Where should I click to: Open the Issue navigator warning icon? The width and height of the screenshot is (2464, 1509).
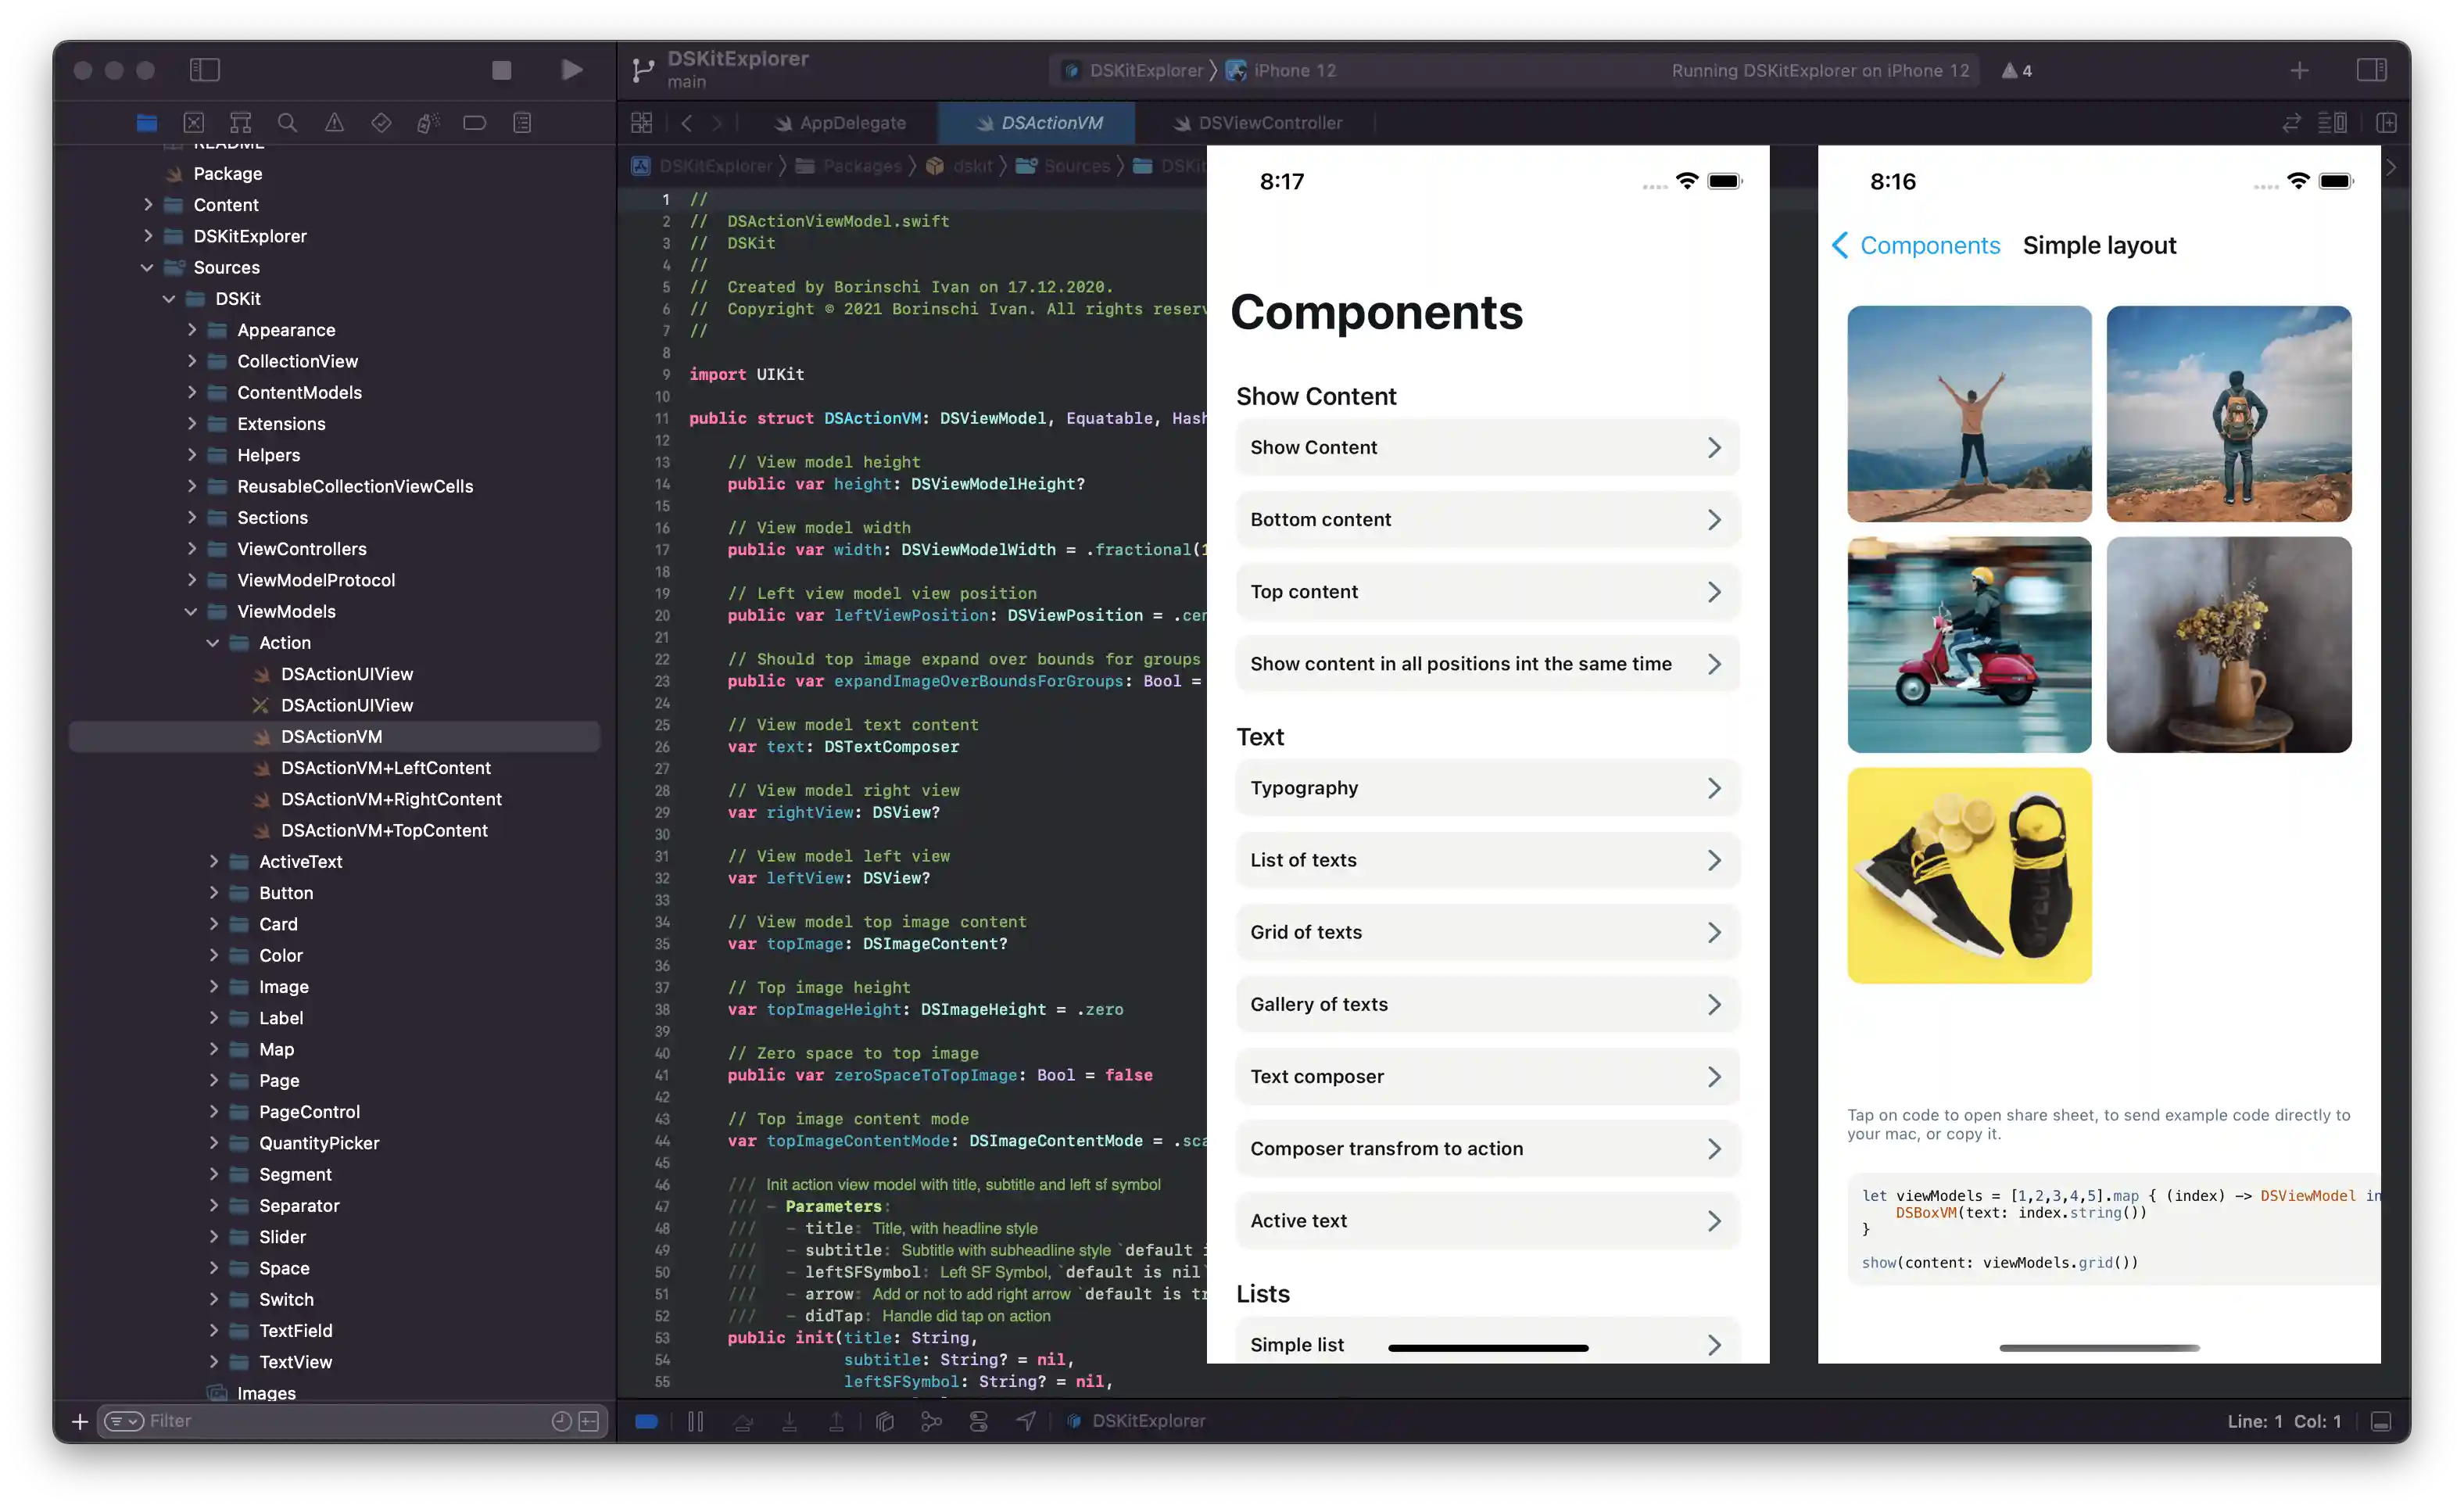[x=334, y=123]
